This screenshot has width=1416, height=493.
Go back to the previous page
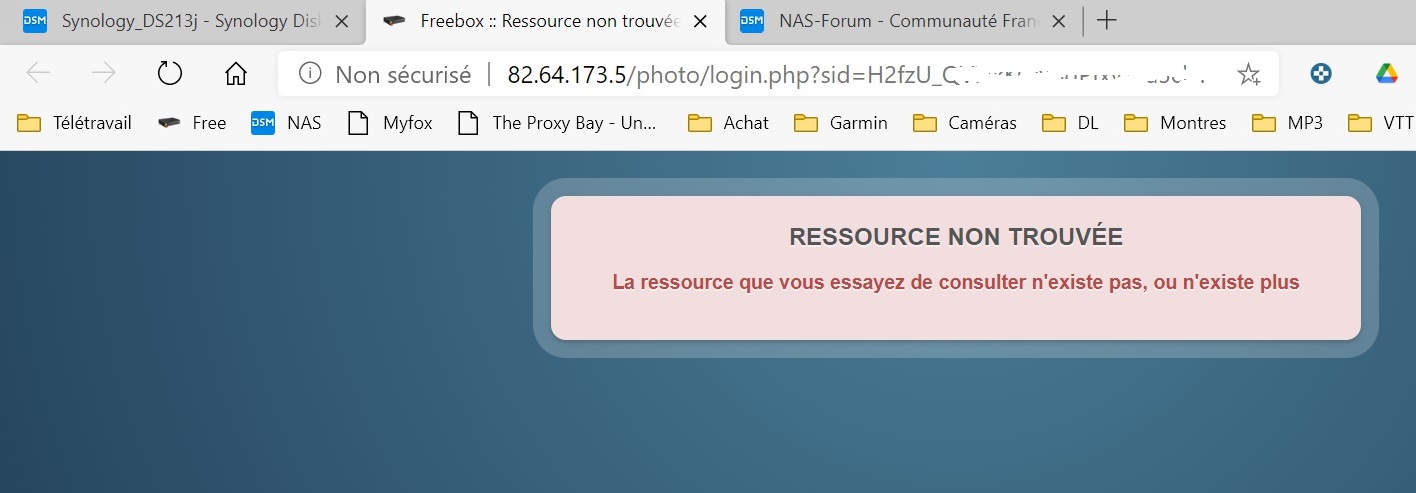(38, 73)
